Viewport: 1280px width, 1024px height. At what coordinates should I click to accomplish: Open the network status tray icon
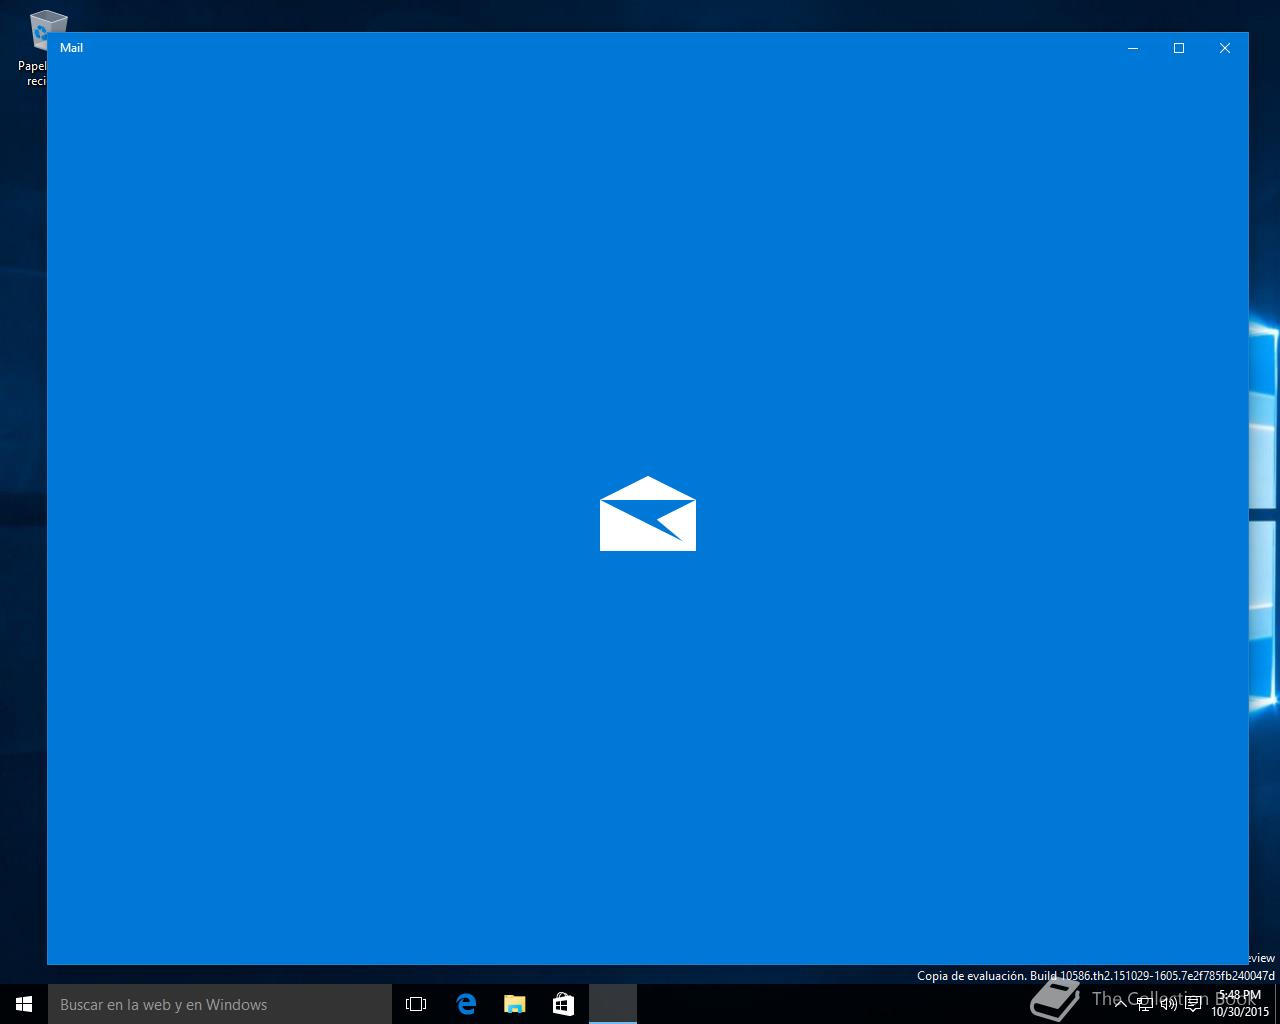[1144, 1004]
